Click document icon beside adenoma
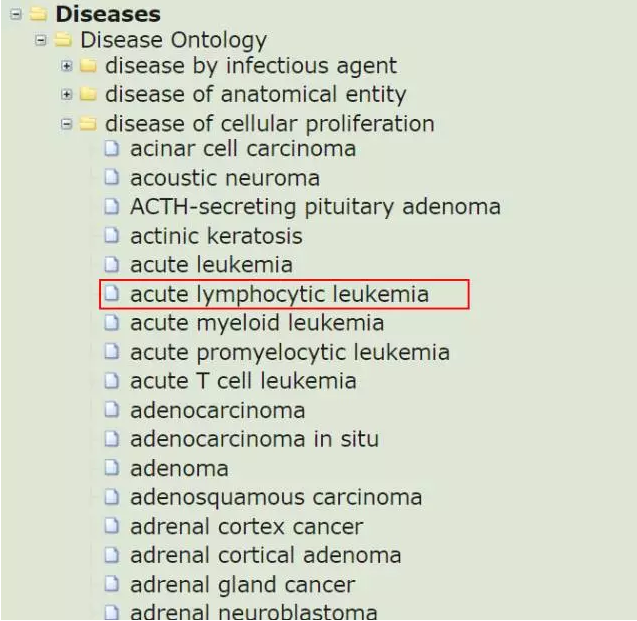Viewport: 637px width, 621px height. point(112,468)
